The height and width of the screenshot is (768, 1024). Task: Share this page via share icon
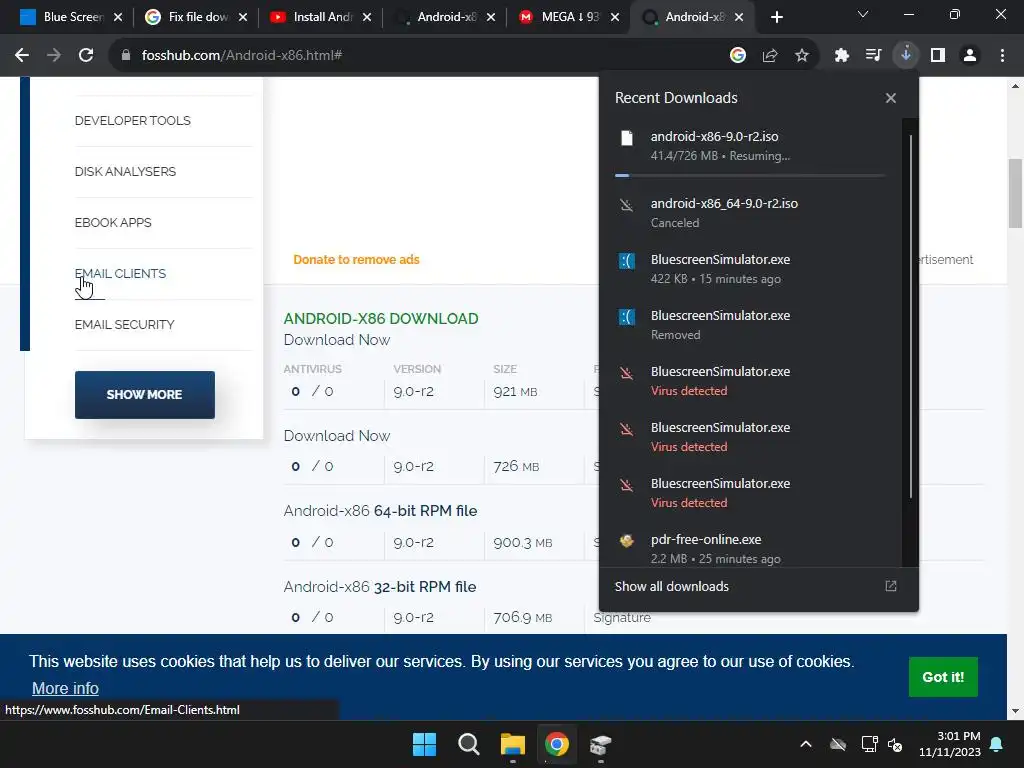point(770,56)
